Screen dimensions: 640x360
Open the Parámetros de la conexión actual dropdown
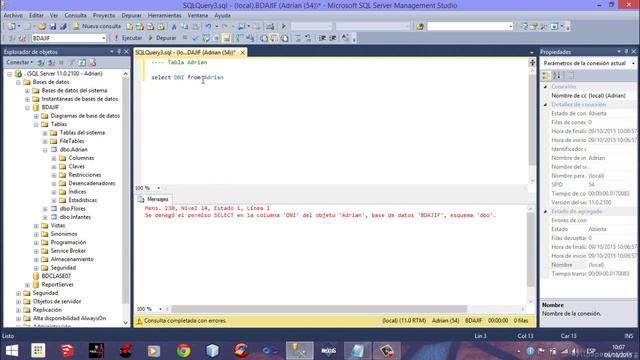[633, 63]
